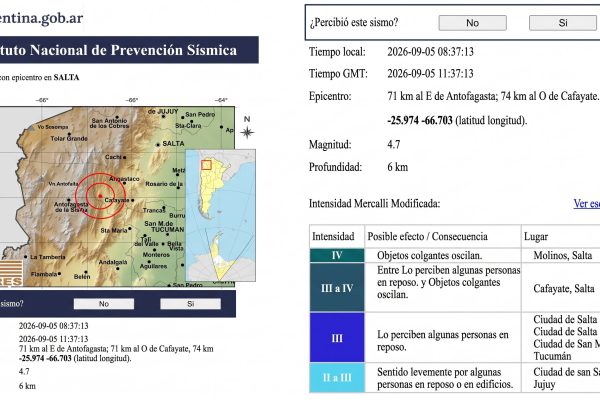Image resolution: width=600 pixels, height=400 pixels.
Task: Click the 'Sentido levemente por algunas personas' cell
Action: pos(445,378)
